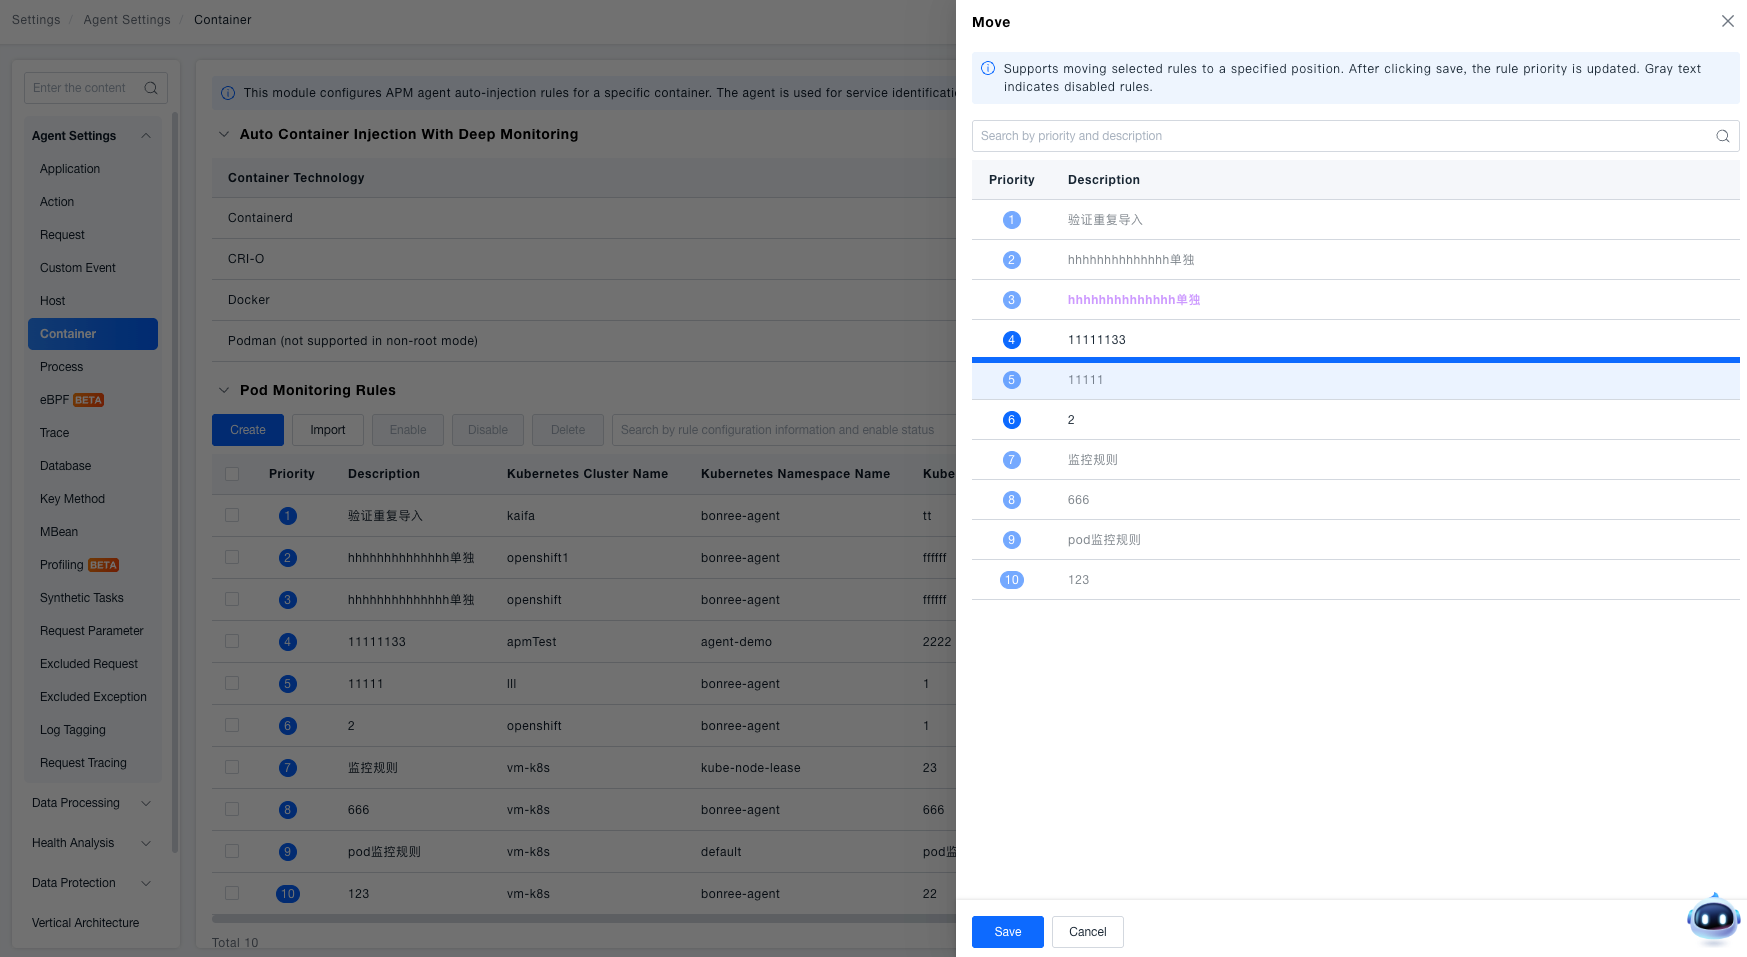Click the BETA badge next to Profiling

104,565
